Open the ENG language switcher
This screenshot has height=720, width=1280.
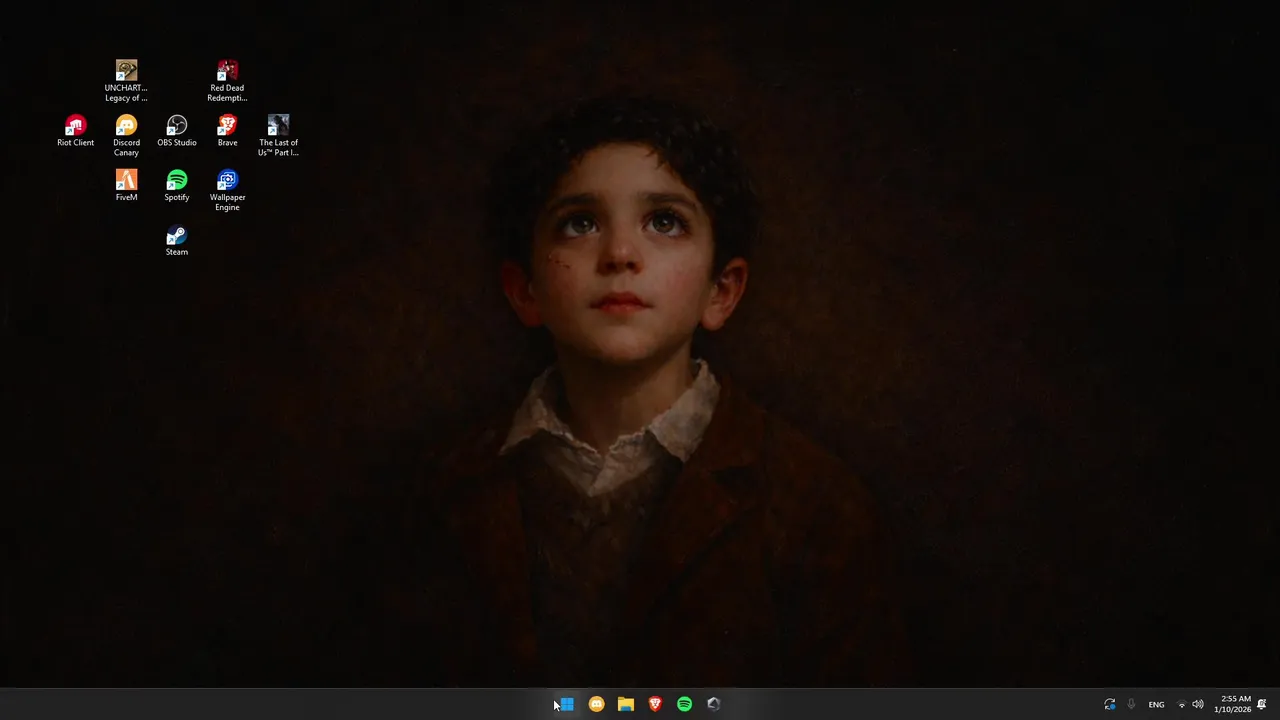click(x=1156, y=705)
